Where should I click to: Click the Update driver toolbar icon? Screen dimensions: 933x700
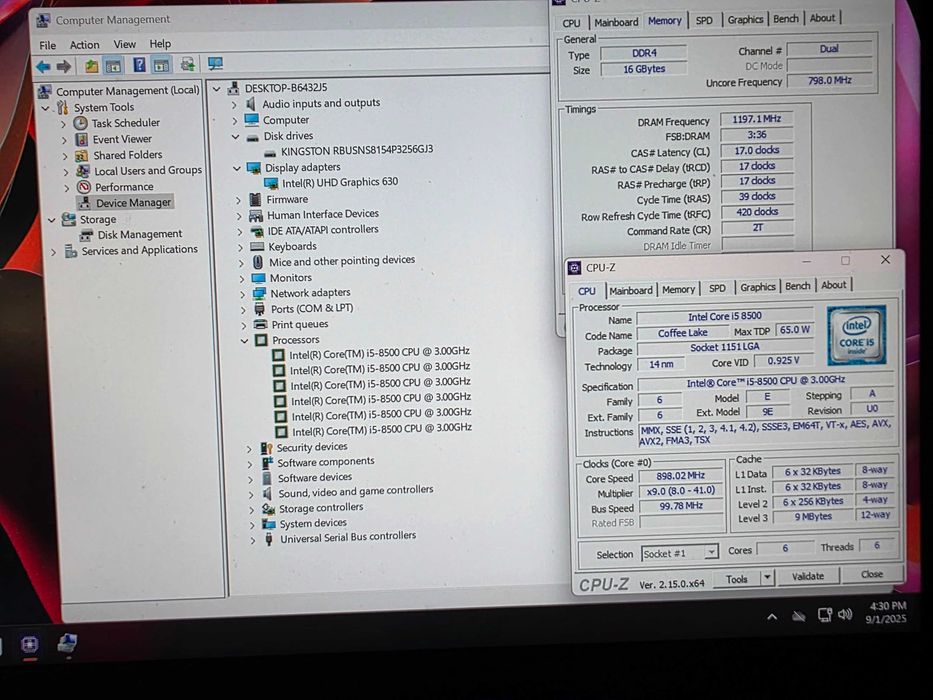pos(187,64)
